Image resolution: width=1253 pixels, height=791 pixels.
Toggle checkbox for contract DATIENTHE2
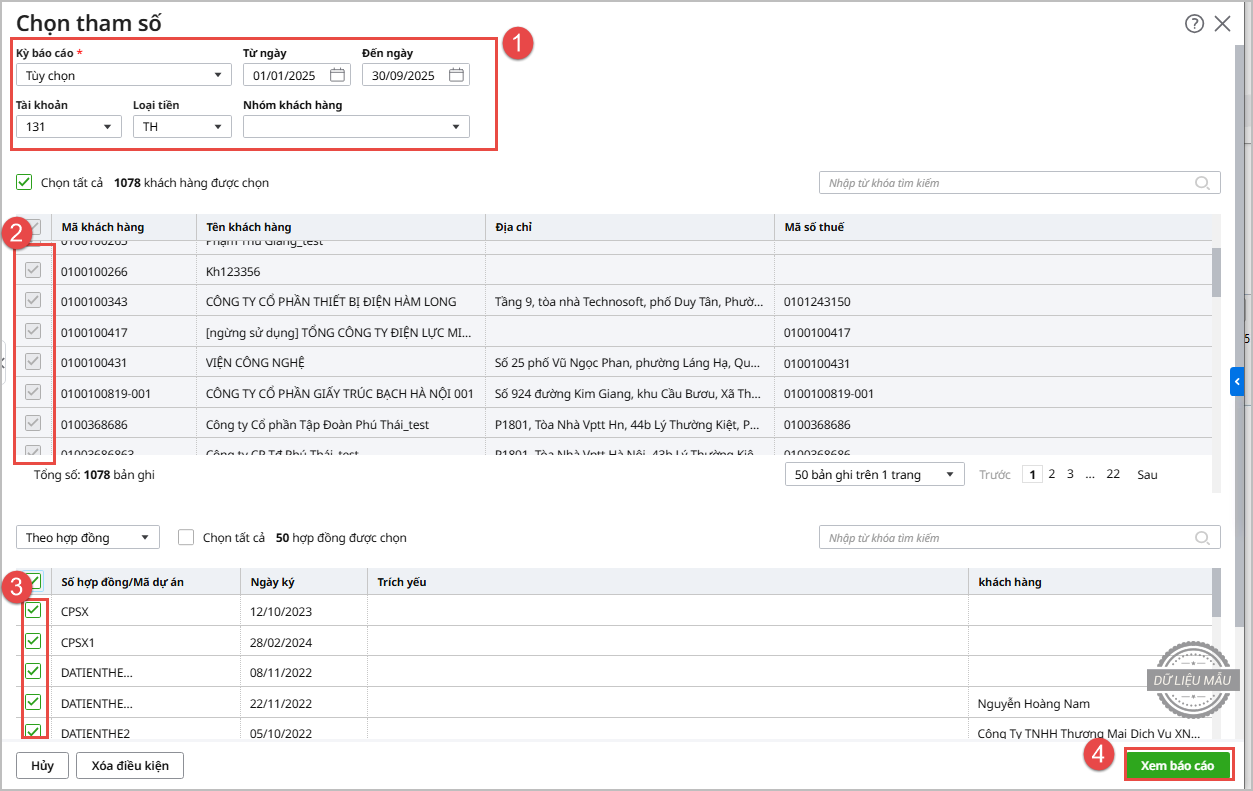(33, 731)
